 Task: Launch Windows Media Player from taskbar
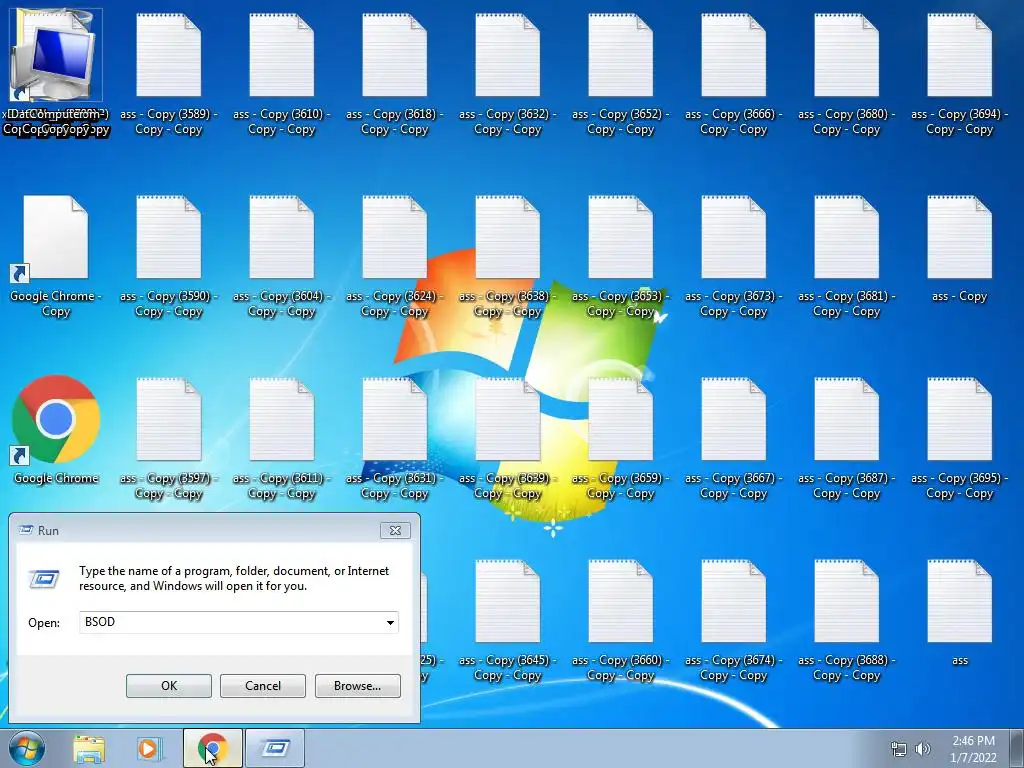click(149, 748)
